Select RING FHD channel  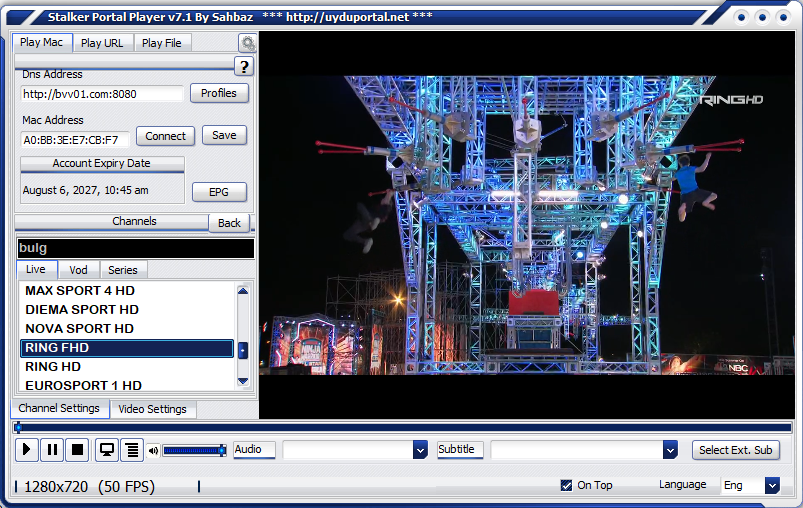(126, 348)
